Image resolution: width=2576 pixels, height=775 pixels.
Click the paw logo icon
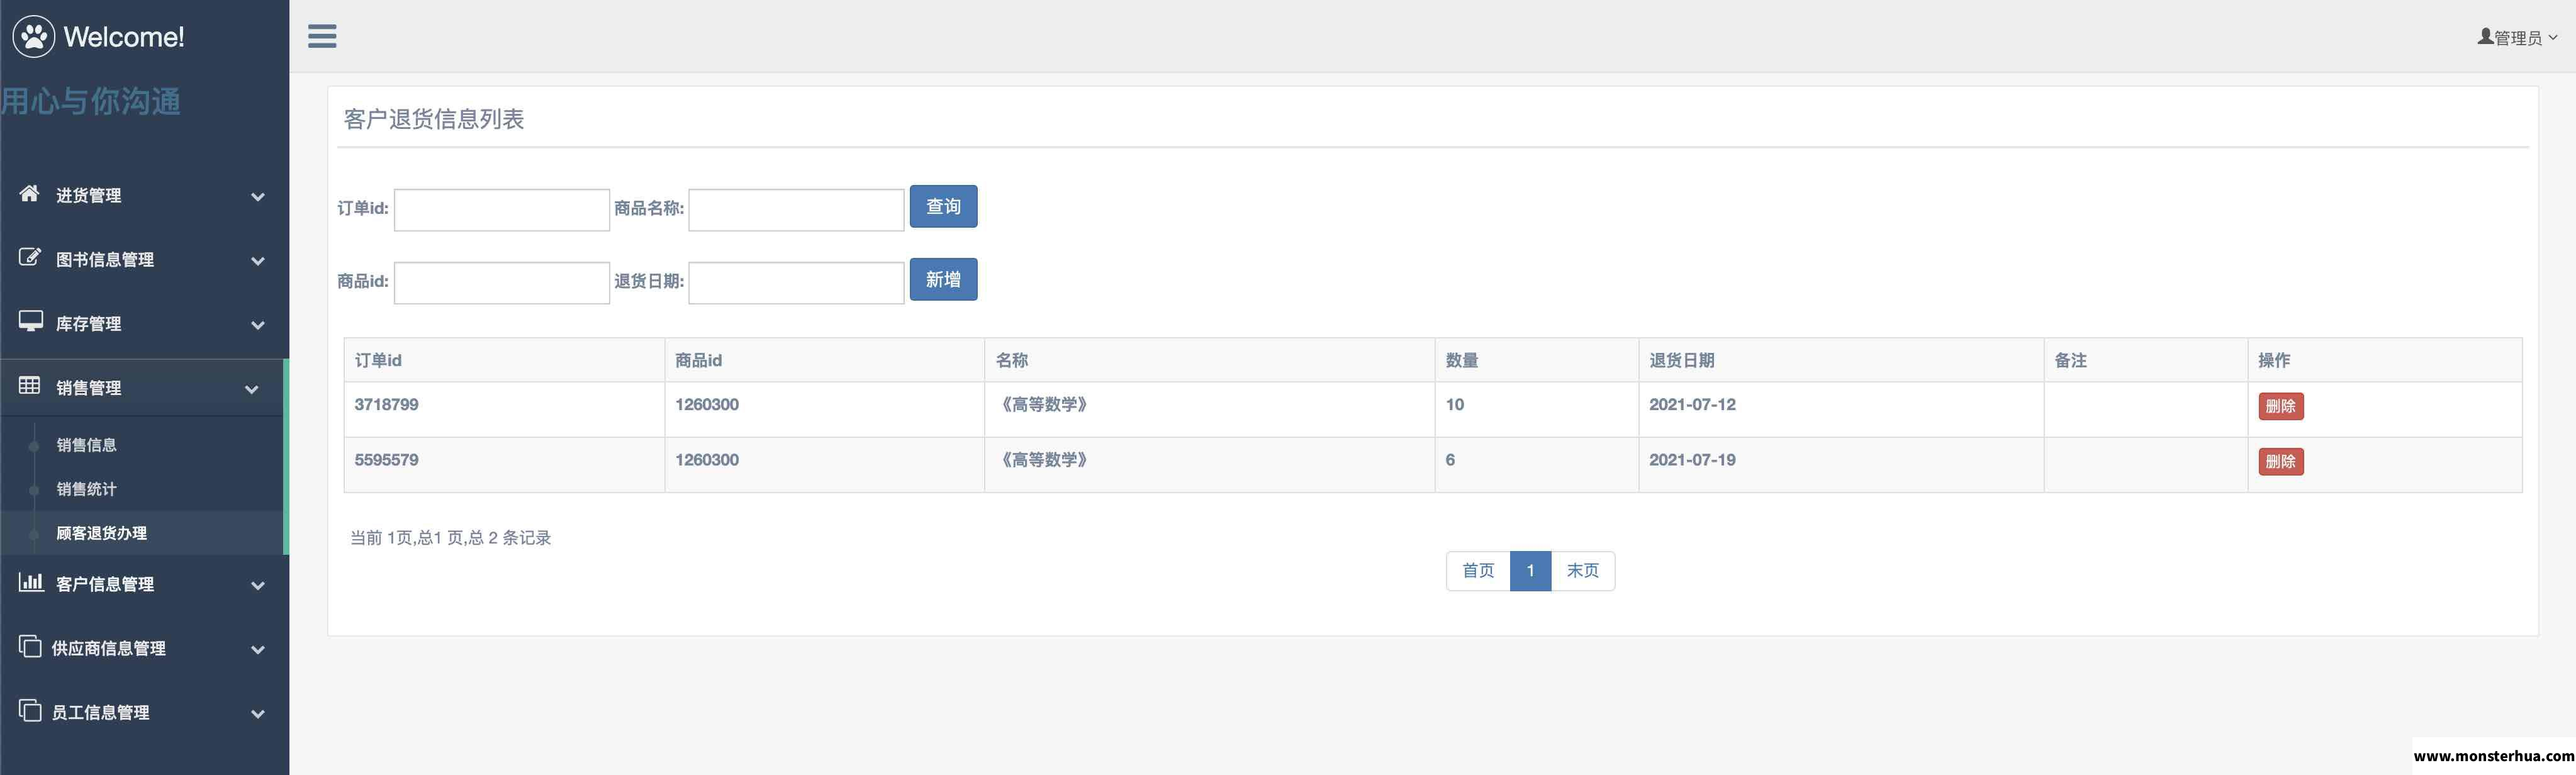34,37
